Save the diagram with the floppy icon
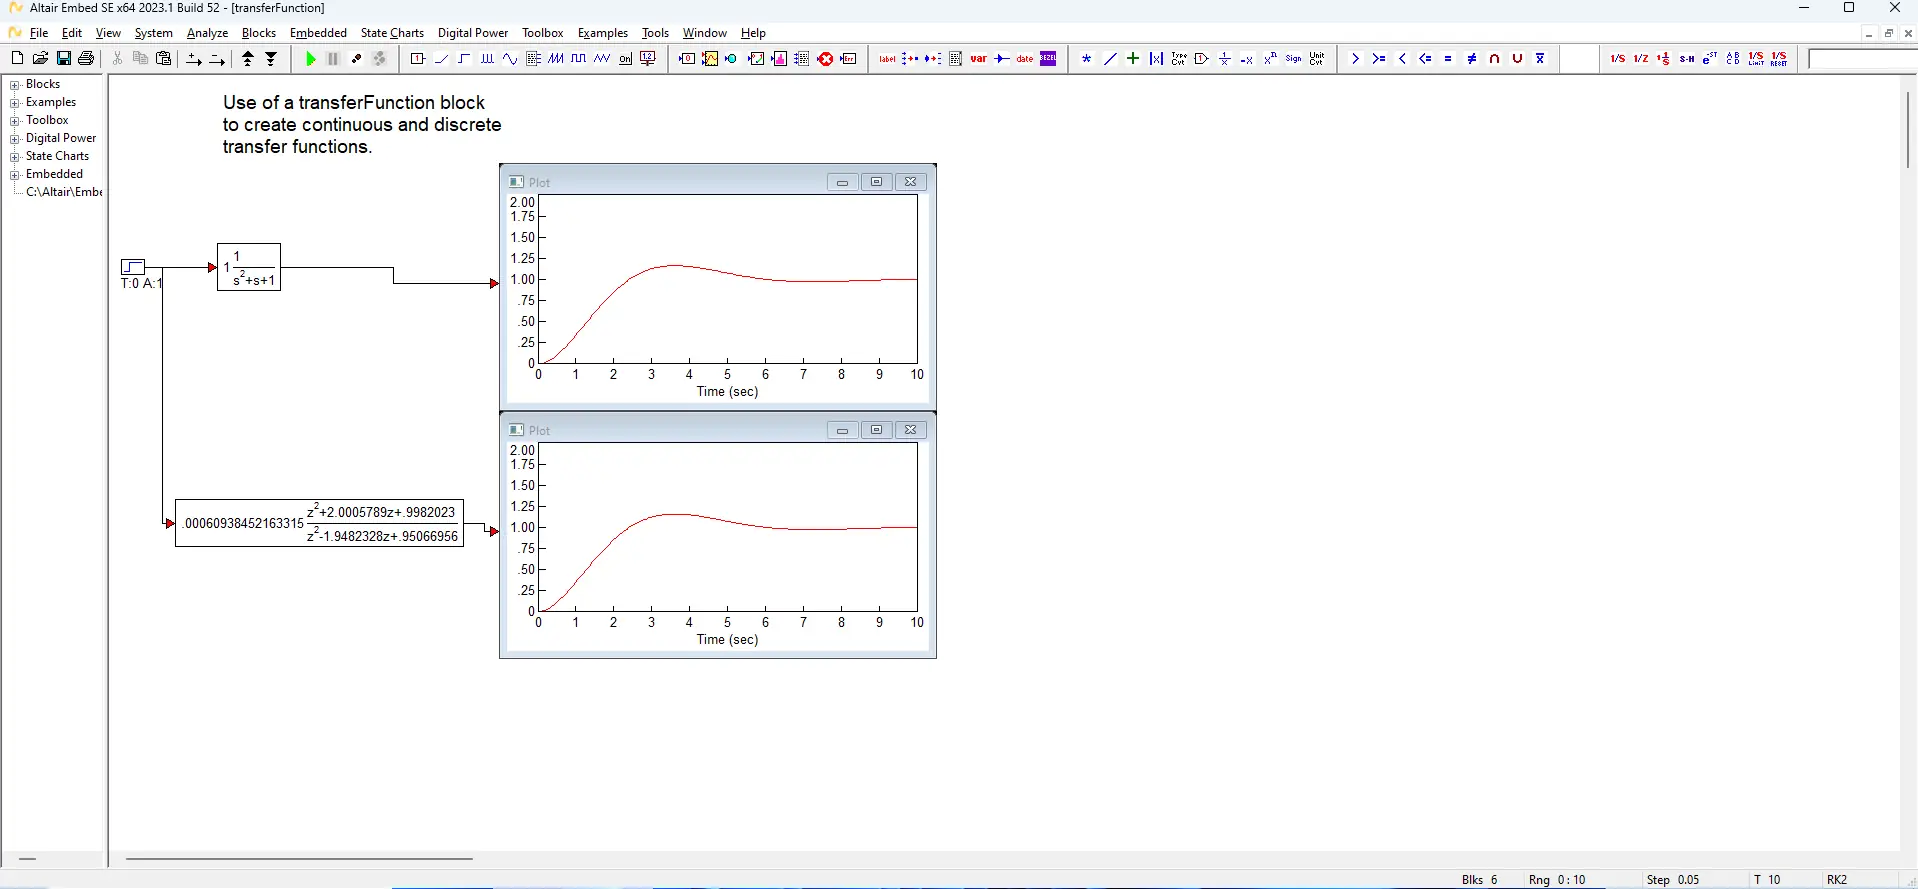Screen dimensions: 1918x889 (63, 59)
